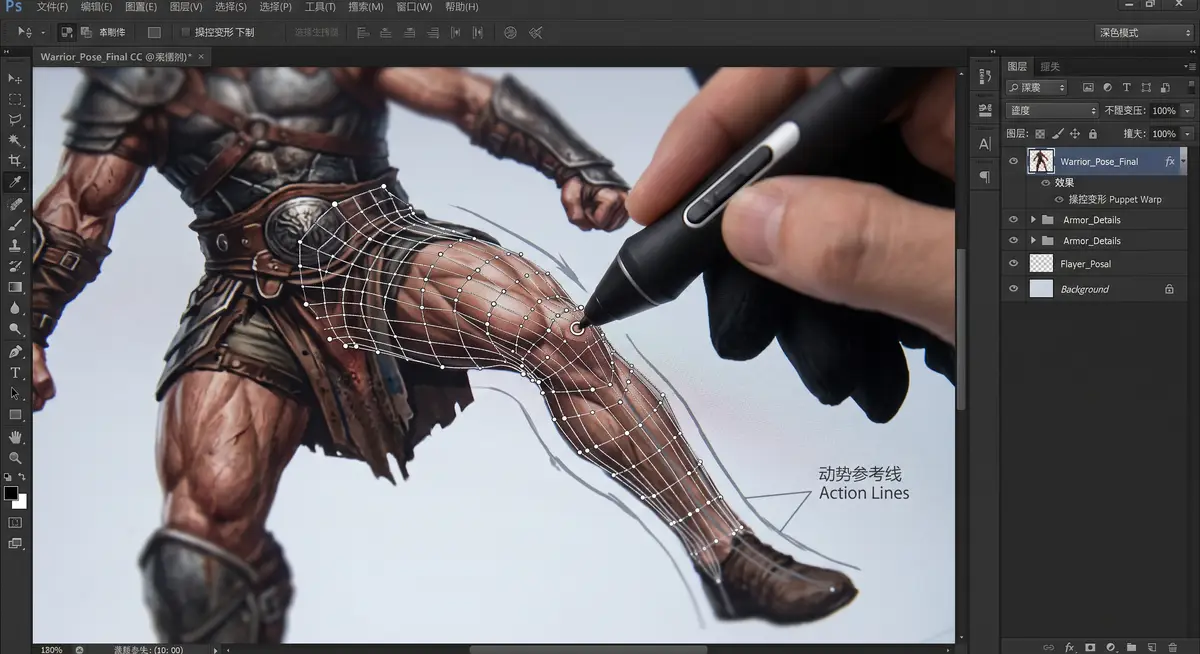Select the Crop tool in the toolbox

15,161
